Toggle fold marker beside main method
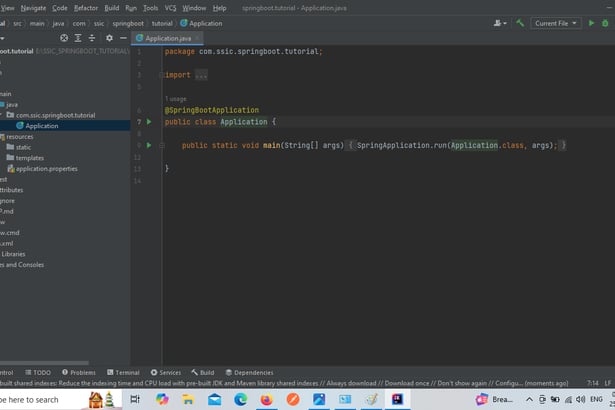This screenshot has height=410, width=615. click(x=162, y=145)
